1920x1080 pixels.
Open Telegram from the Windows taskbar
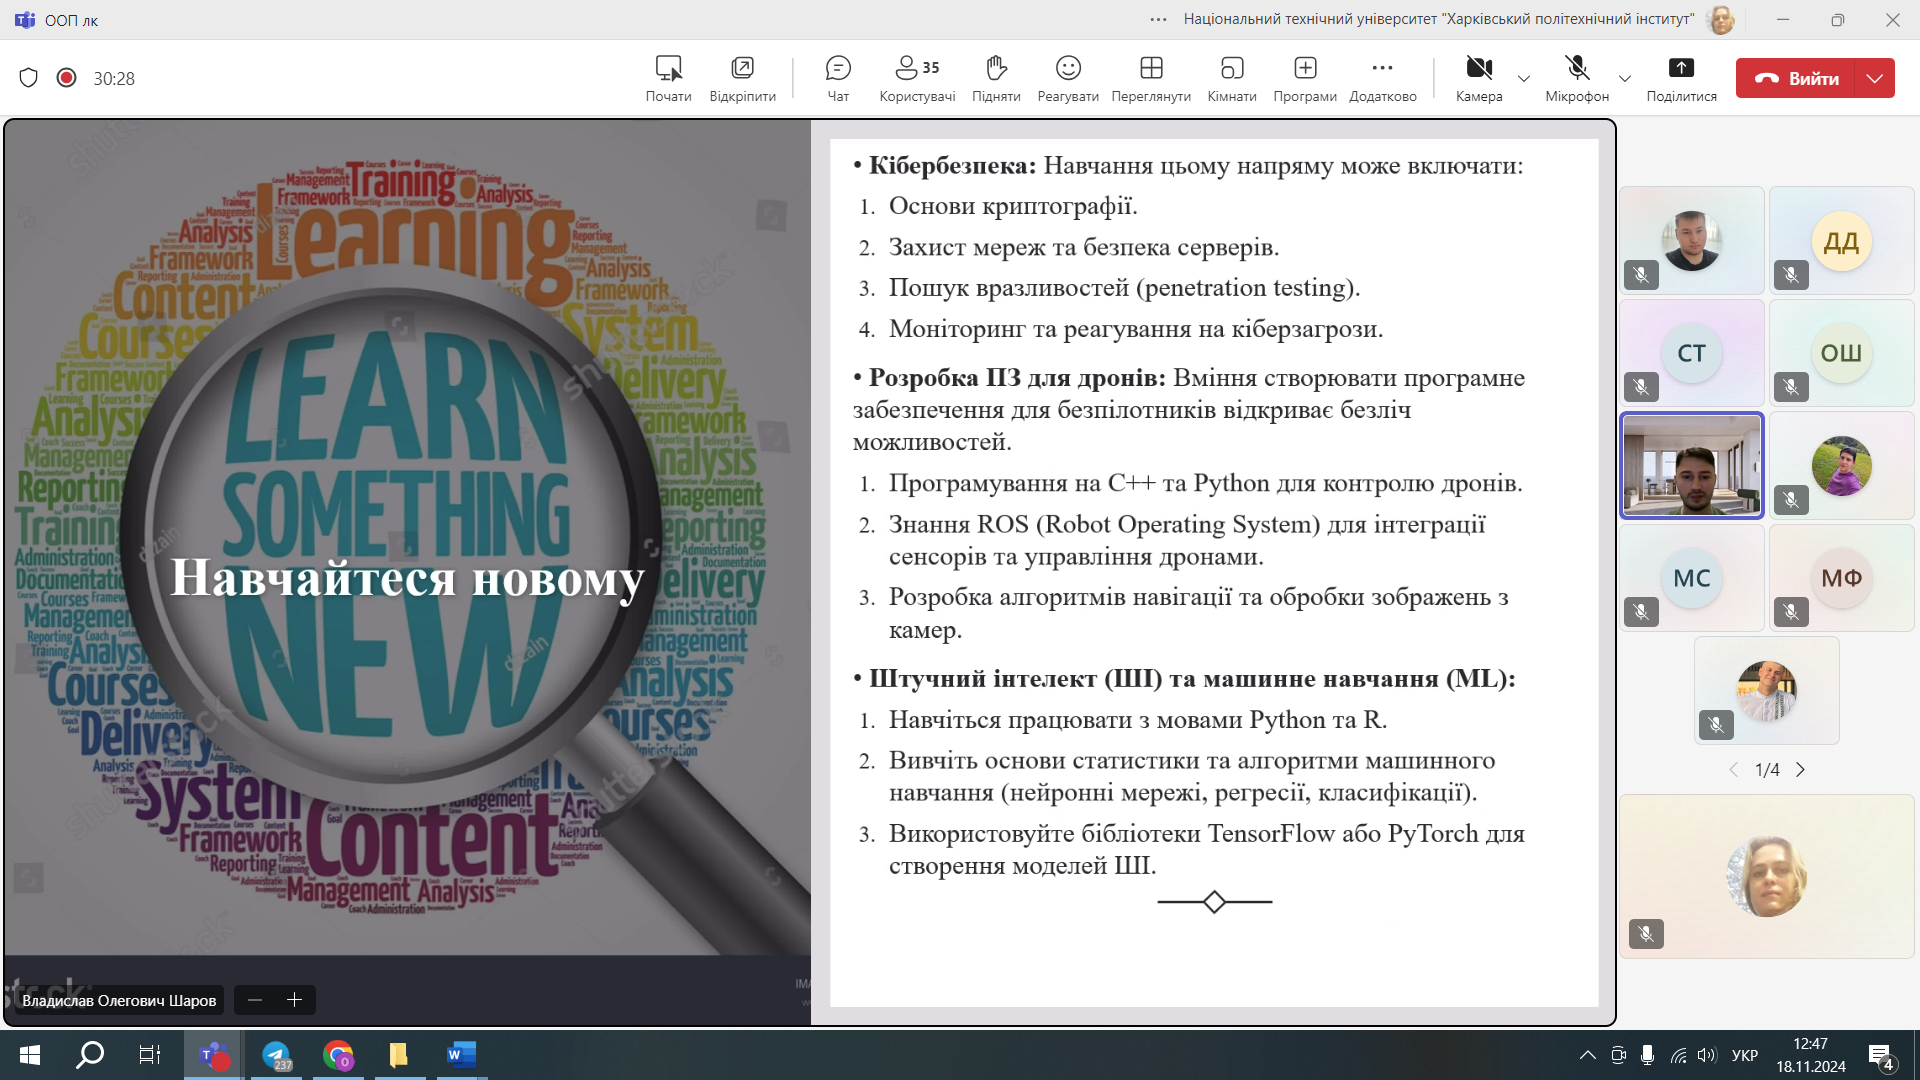[276, 1055]
